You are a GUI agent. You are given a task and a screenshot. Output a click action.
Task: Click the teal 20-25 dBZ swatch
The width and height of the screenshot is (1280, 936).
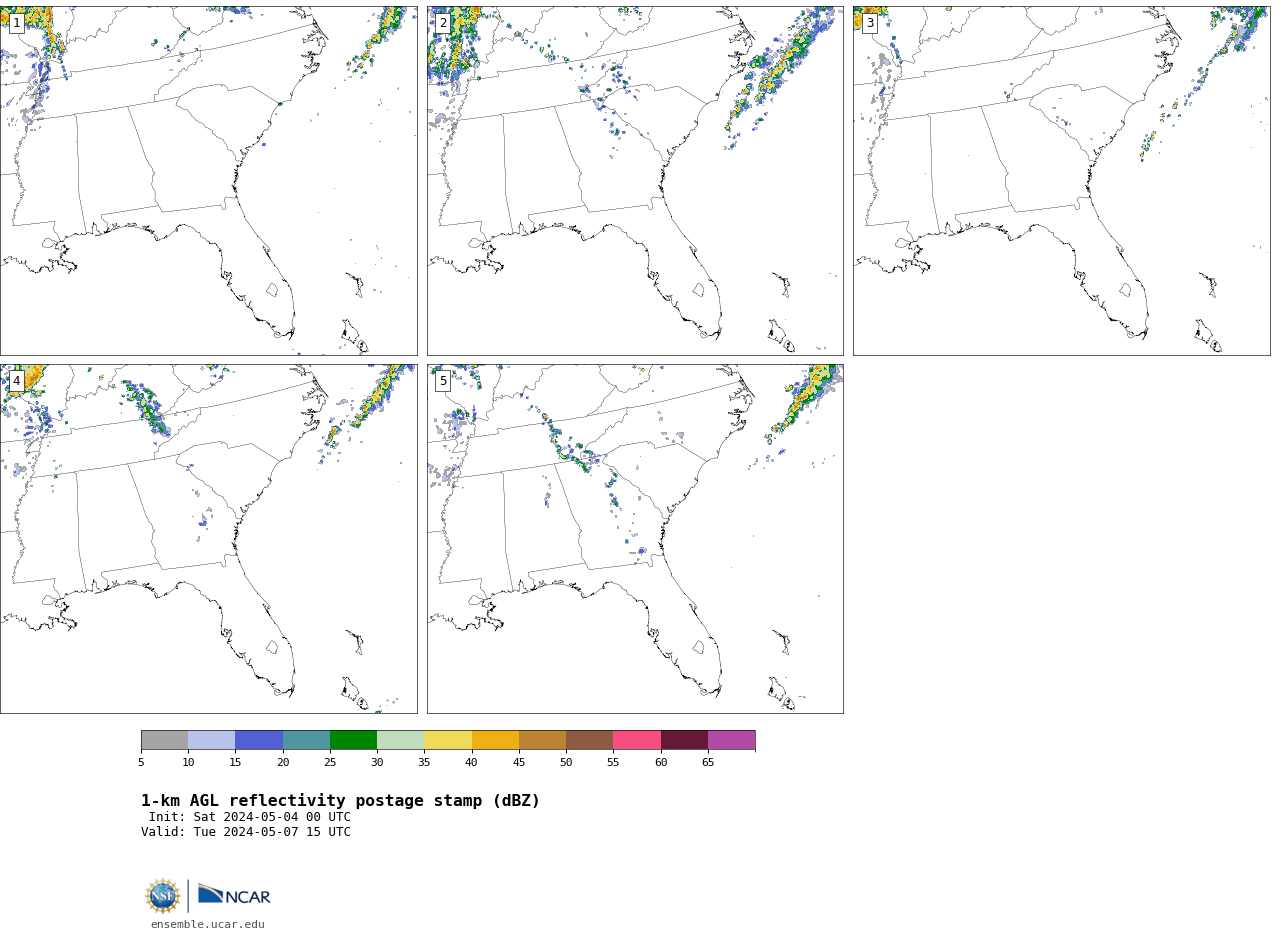click(x=306, y=740)
